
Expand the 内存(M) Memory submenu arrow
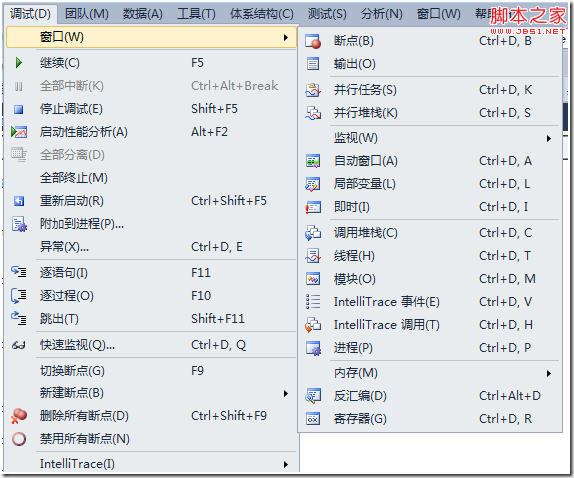tap(549, 373)
